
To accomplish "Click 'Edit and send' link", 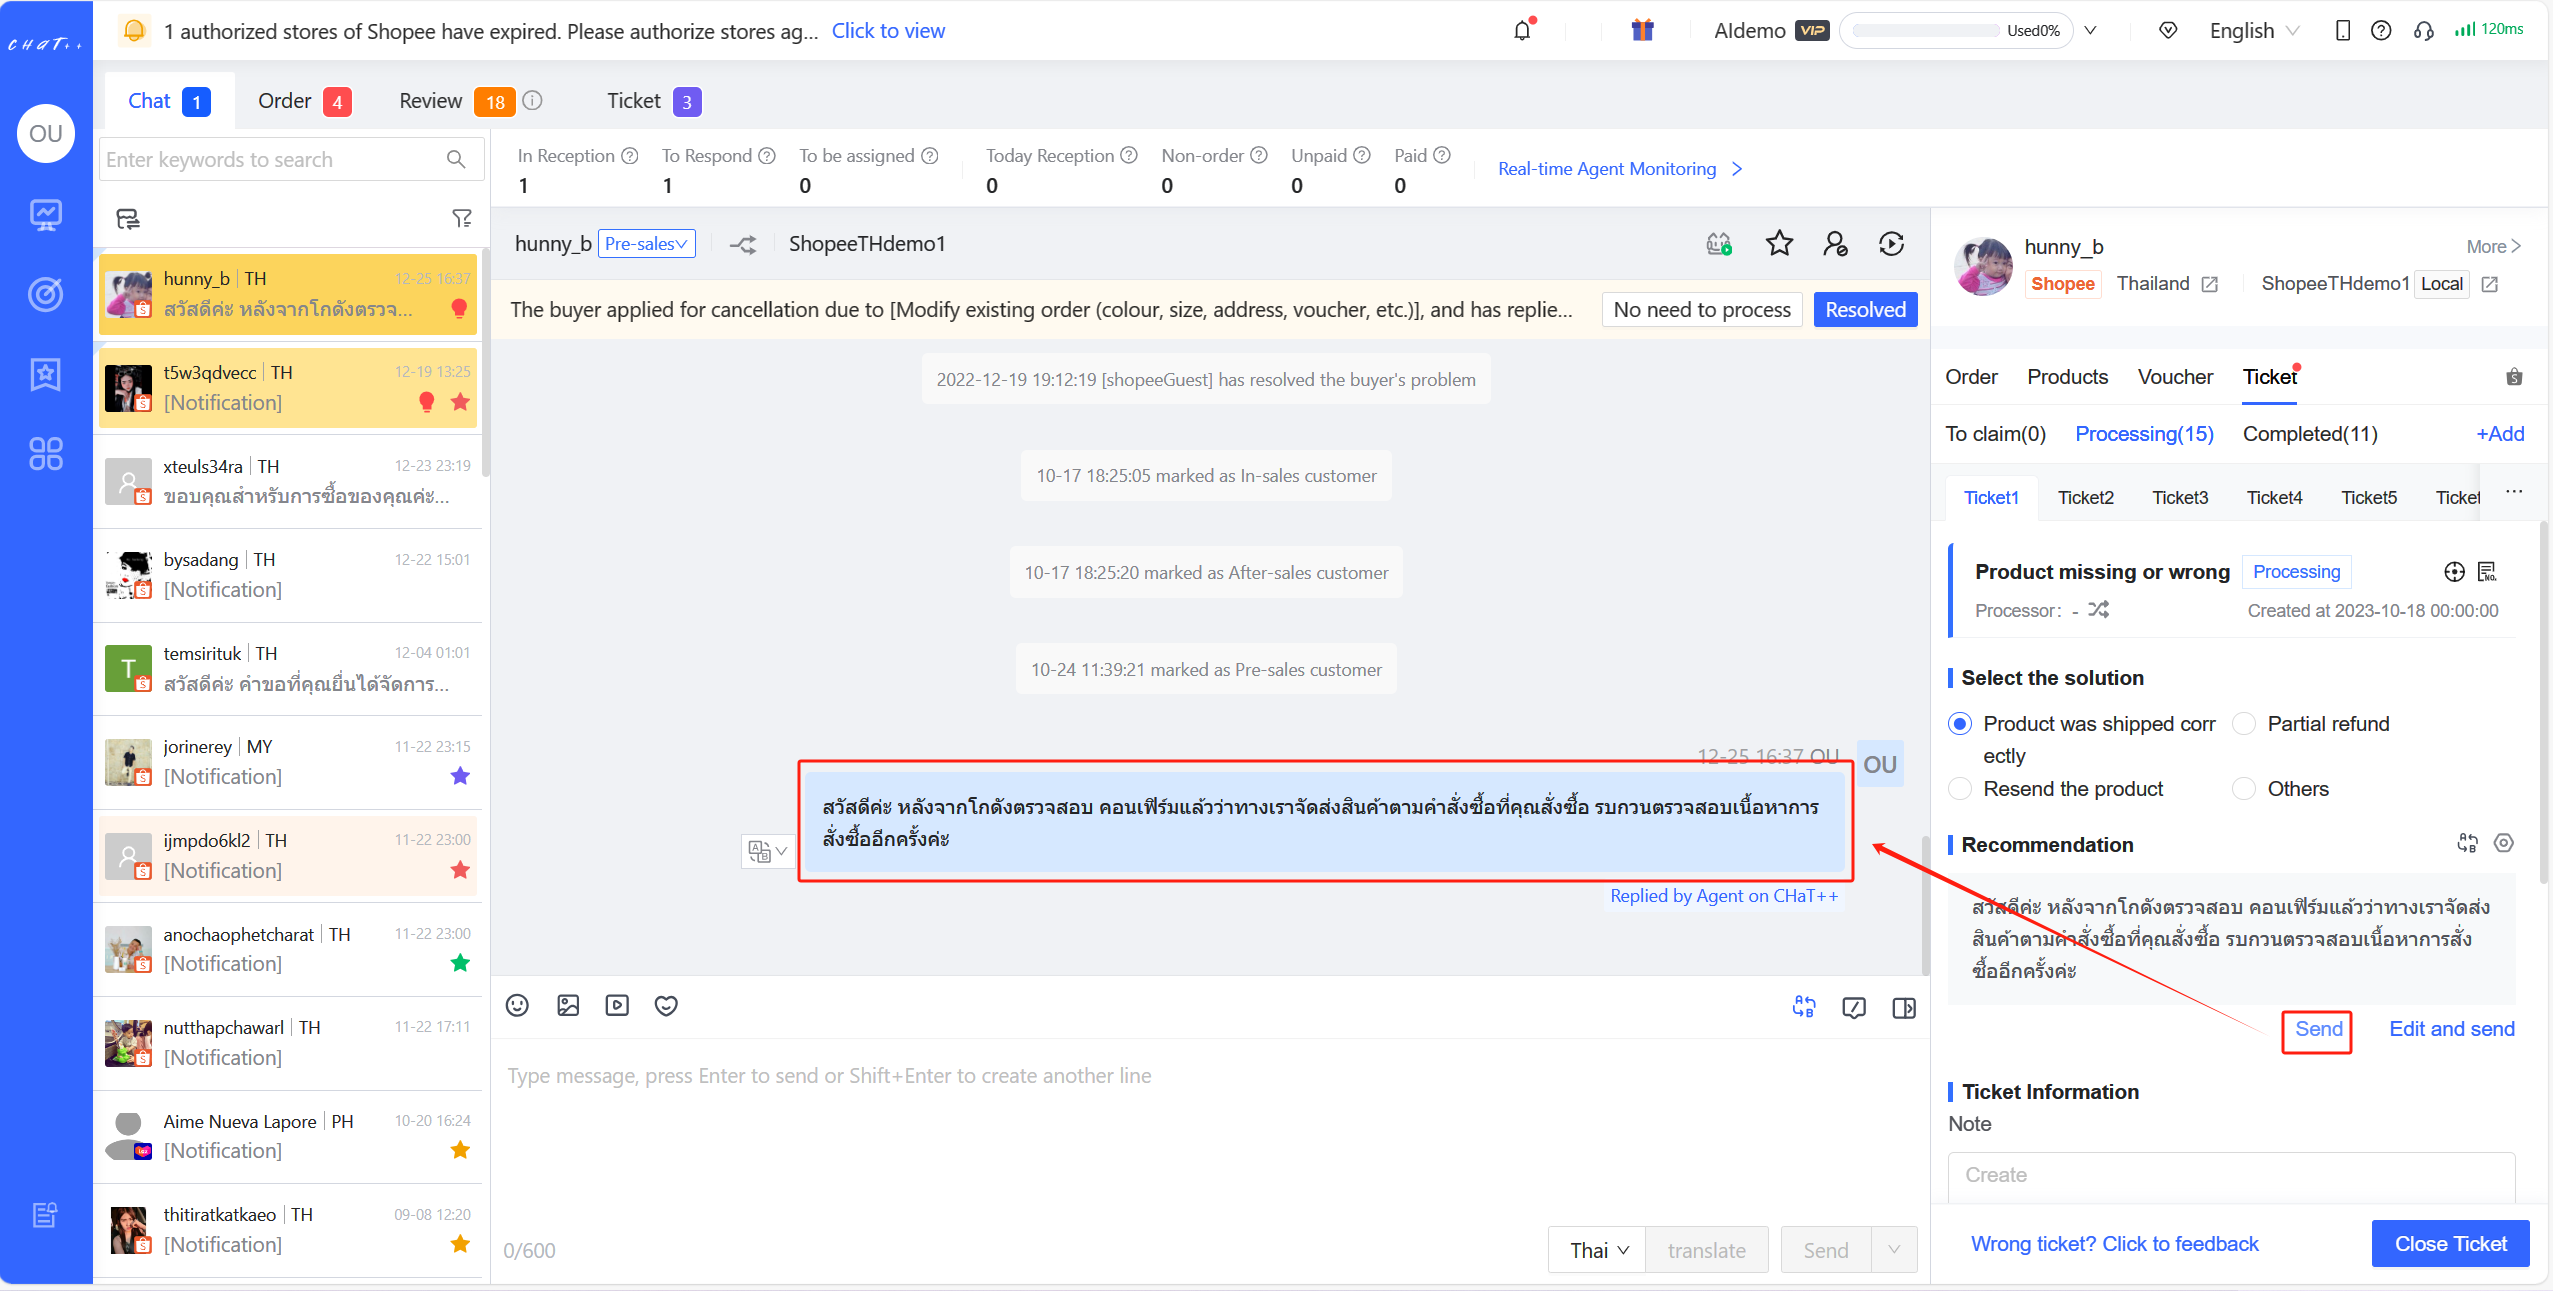I will [x=2451, y=1029].
